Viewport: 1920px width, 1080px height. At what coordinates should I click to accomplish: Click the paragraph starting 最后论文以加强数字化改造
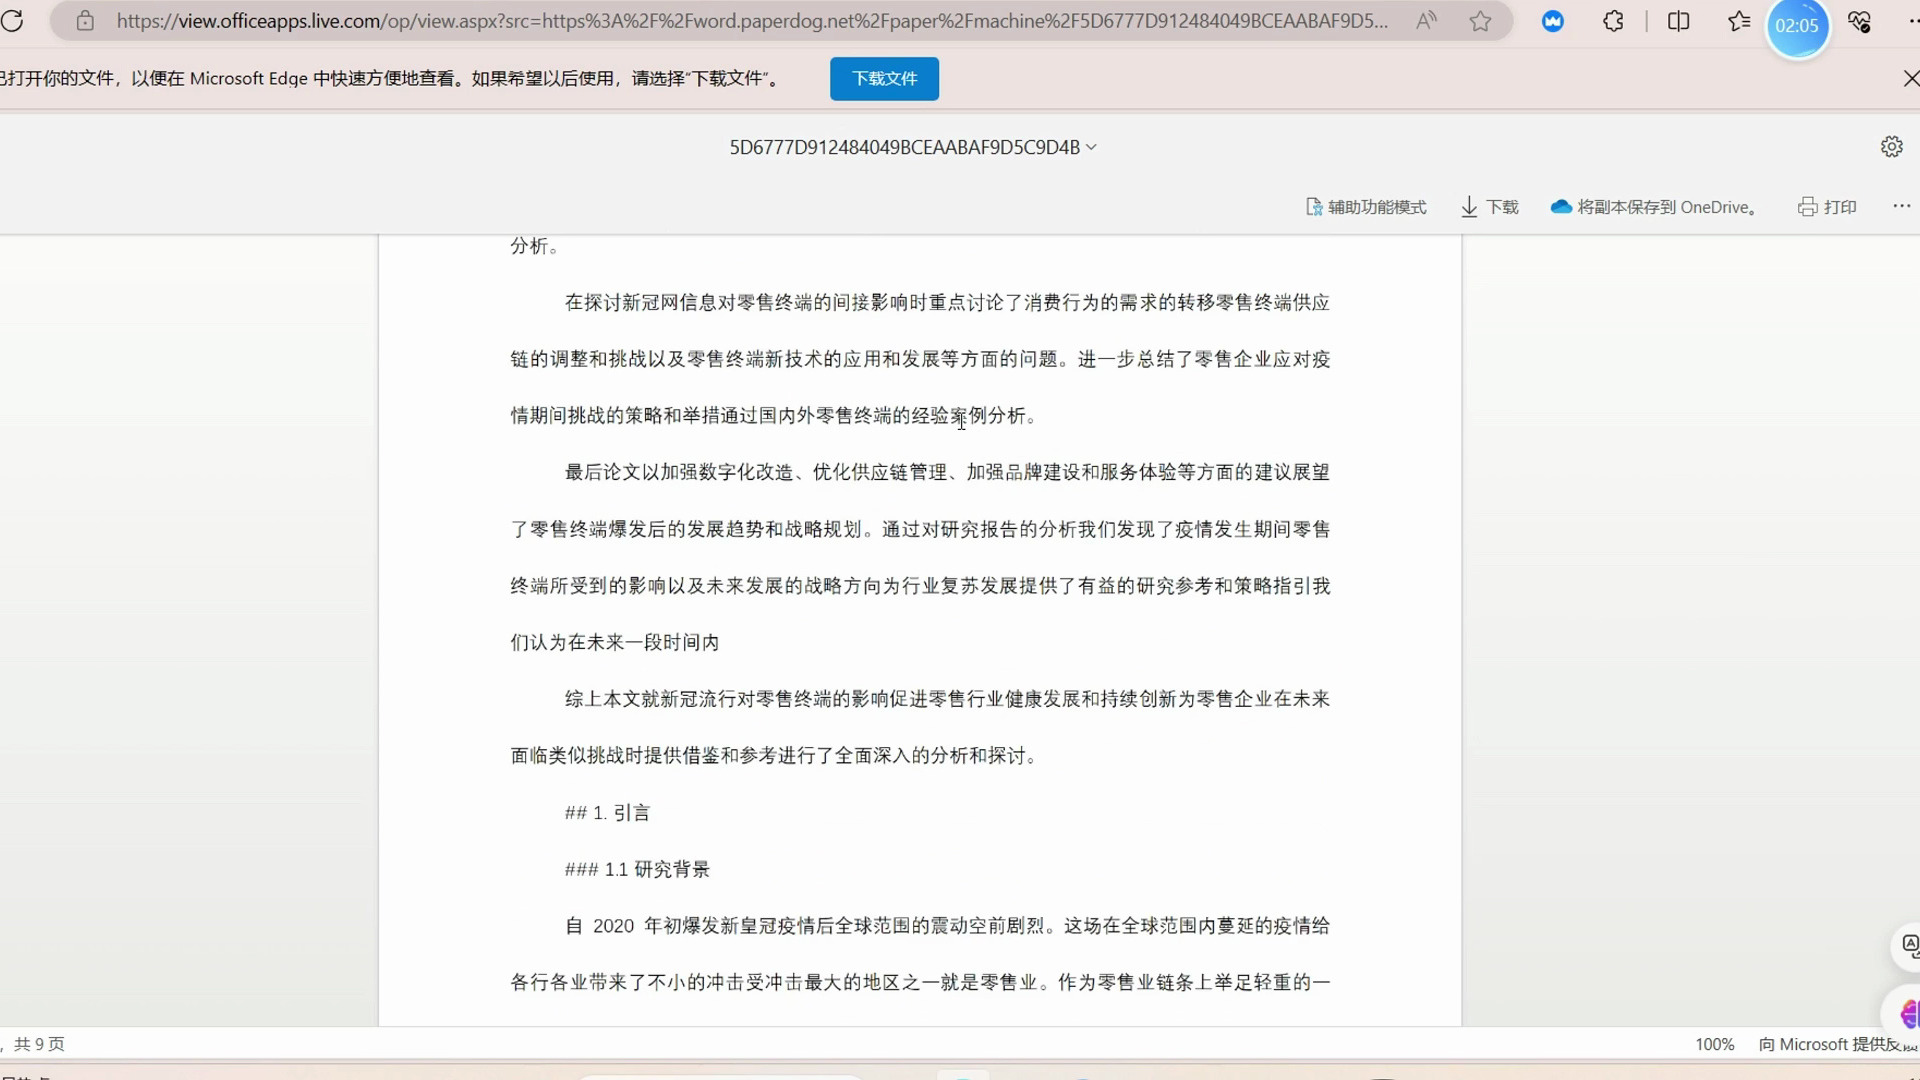pos(920,557)
